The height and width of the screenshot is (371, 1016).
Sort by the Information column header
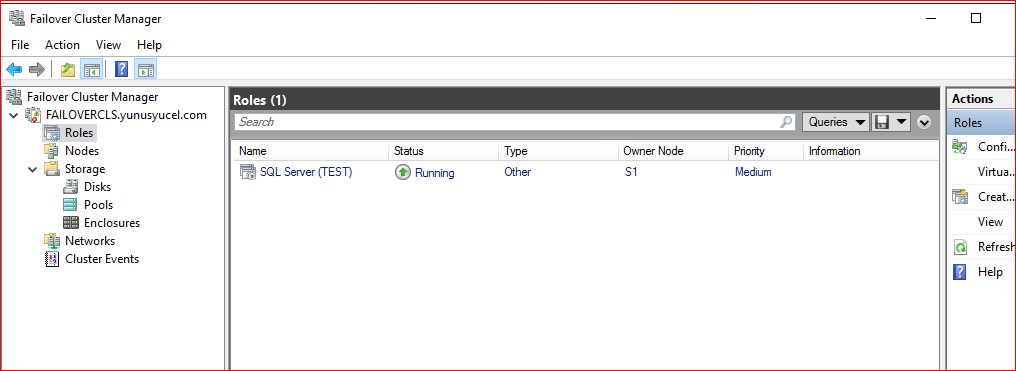coord(871,152)
